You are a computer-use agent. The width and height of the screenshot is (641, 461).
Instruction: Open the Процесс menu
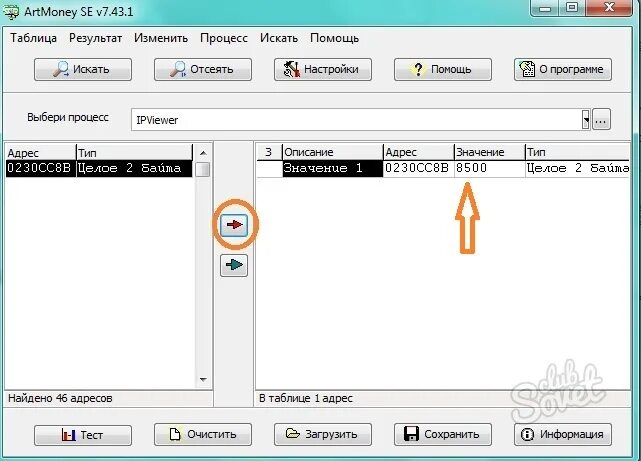pos(224,38)
